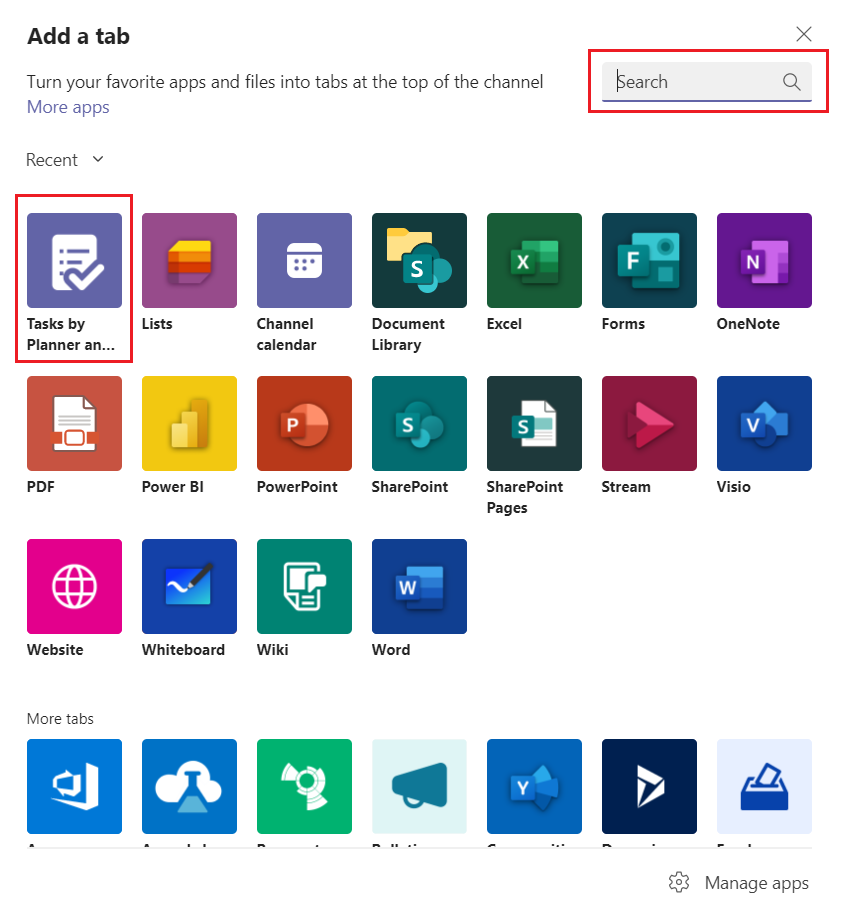Pick the Wiki app icon

(x=304, y=586)
